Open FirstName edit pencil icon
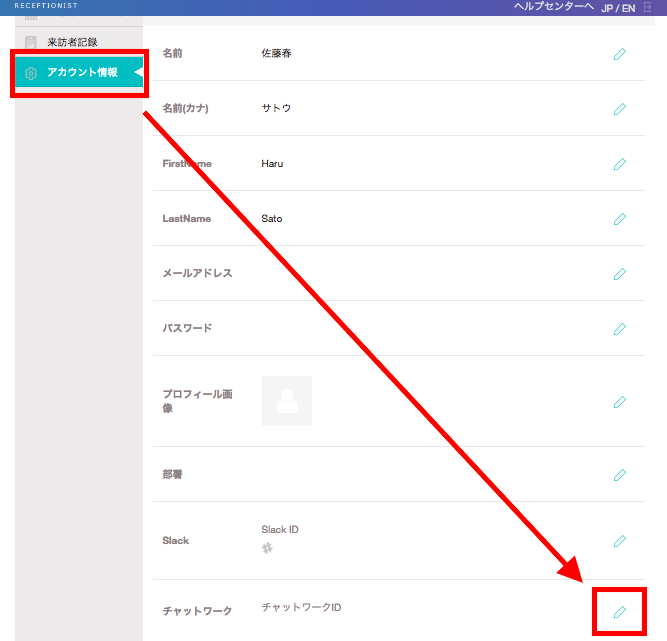Image resolution: width=667 pixels, height=641 pixels. click(619, 164)
